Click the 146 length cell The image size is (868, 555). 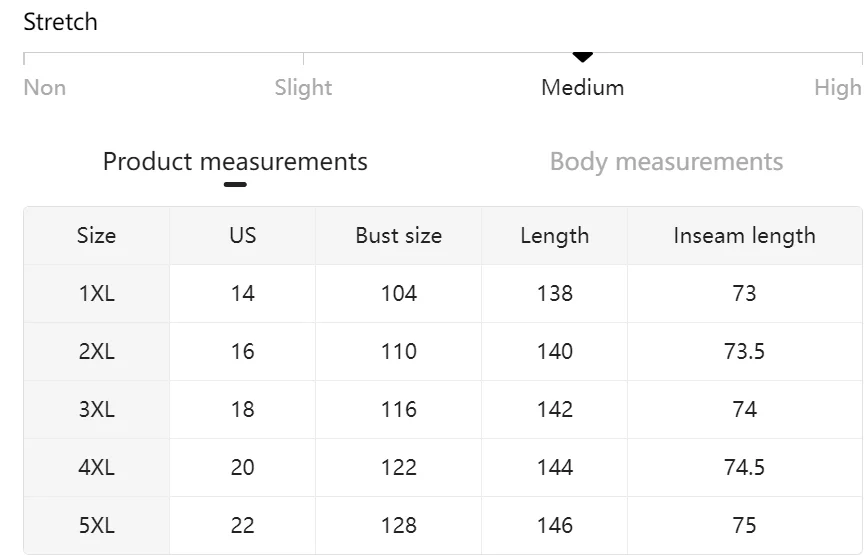coord(554,526)
